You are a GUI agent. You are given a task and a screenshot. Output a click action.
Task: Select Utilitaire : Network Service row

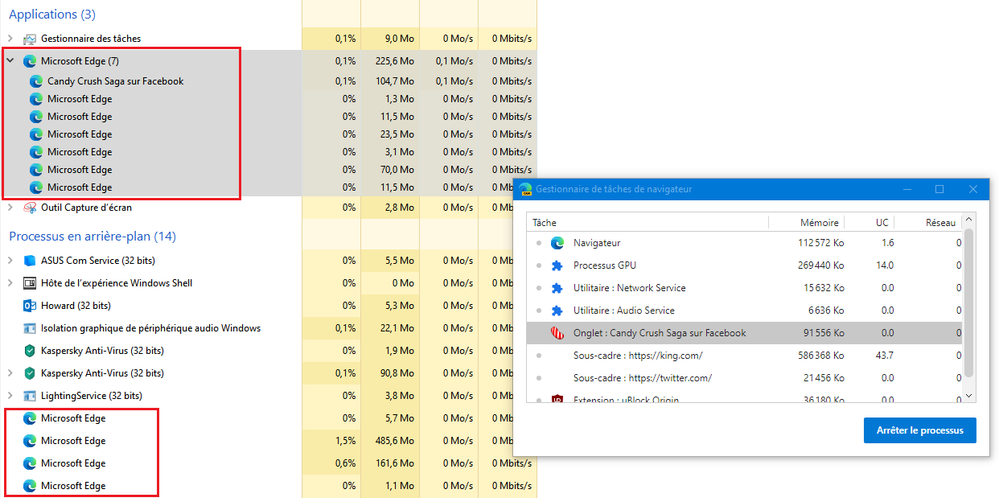(745, 288)
